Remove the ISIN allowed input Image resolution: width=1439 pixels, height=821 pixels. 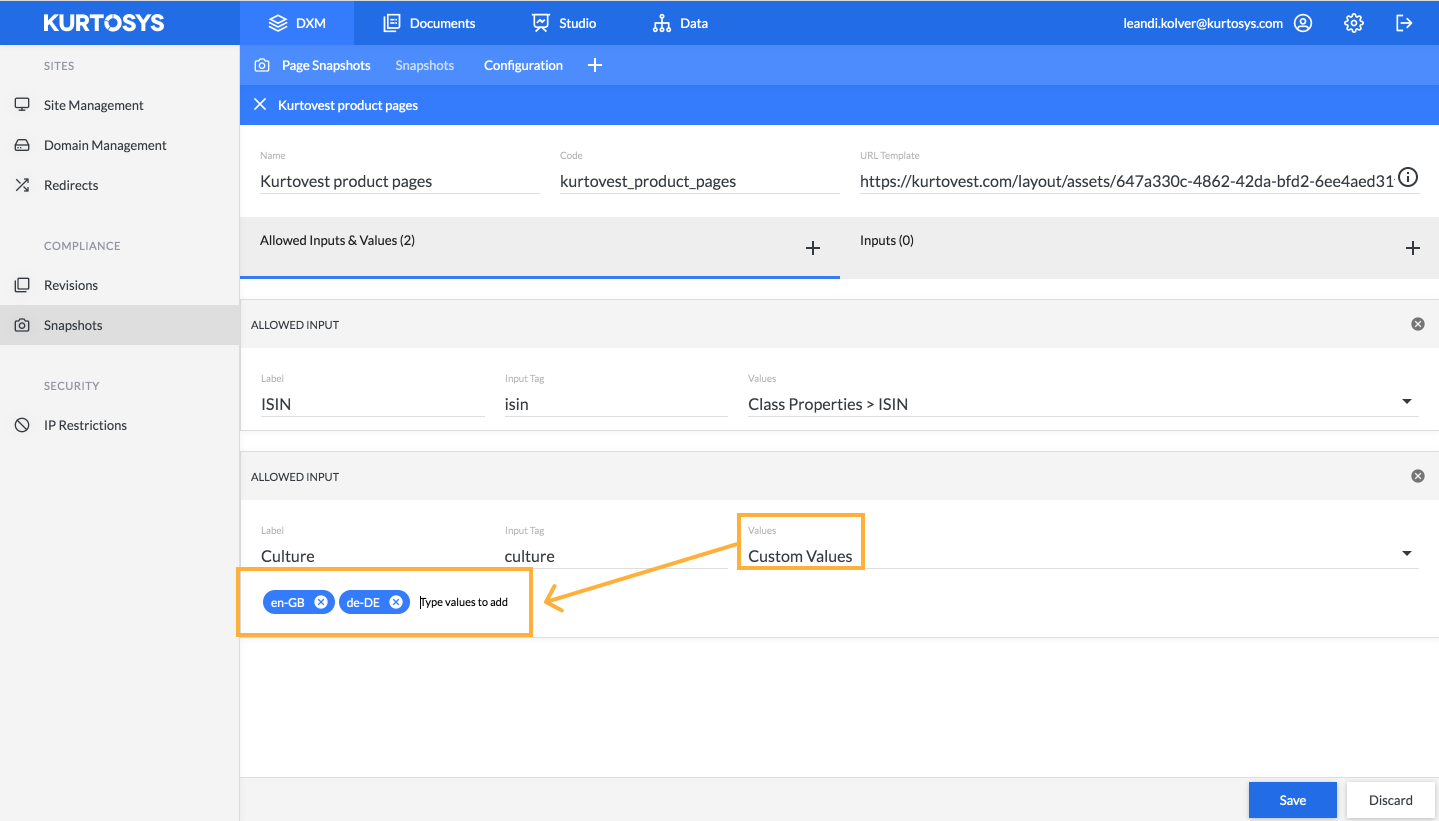click(x=1417, y=324)
